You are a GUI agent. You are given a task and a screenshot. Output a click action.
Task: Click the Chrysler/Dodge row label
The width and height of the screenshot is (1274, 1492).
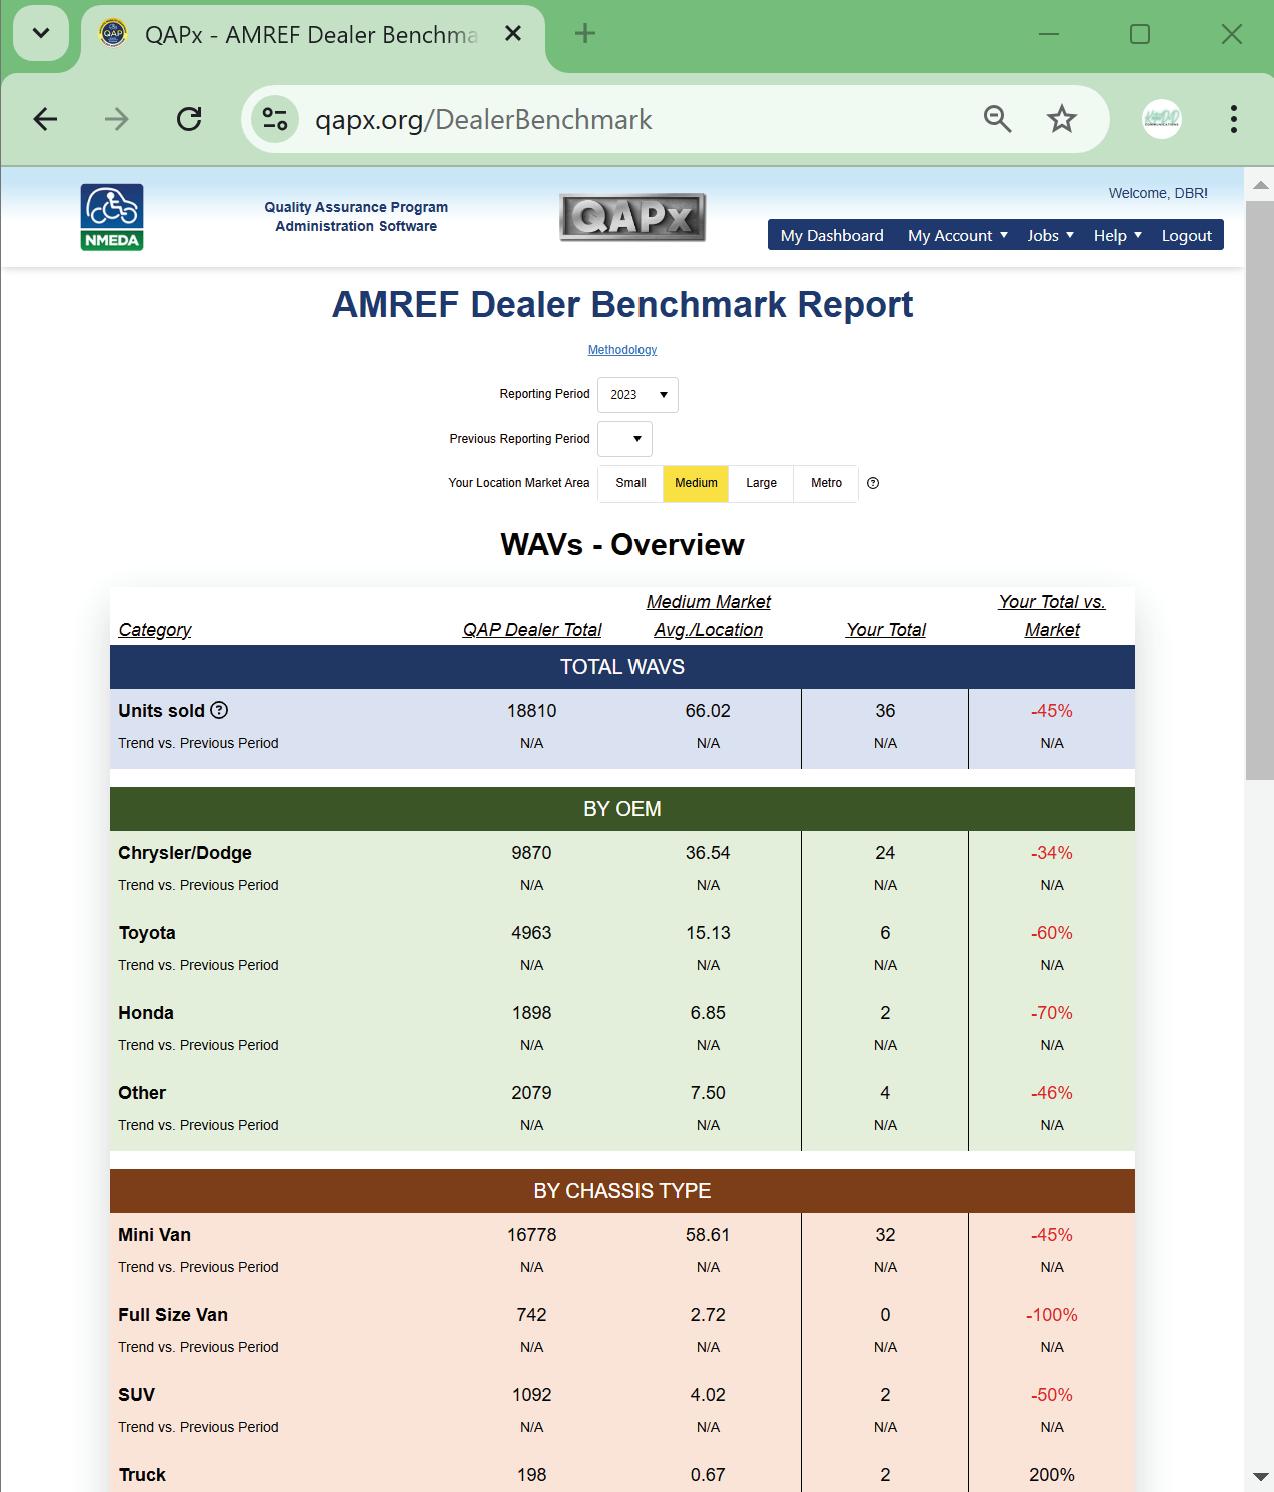(x=185, y=853)
